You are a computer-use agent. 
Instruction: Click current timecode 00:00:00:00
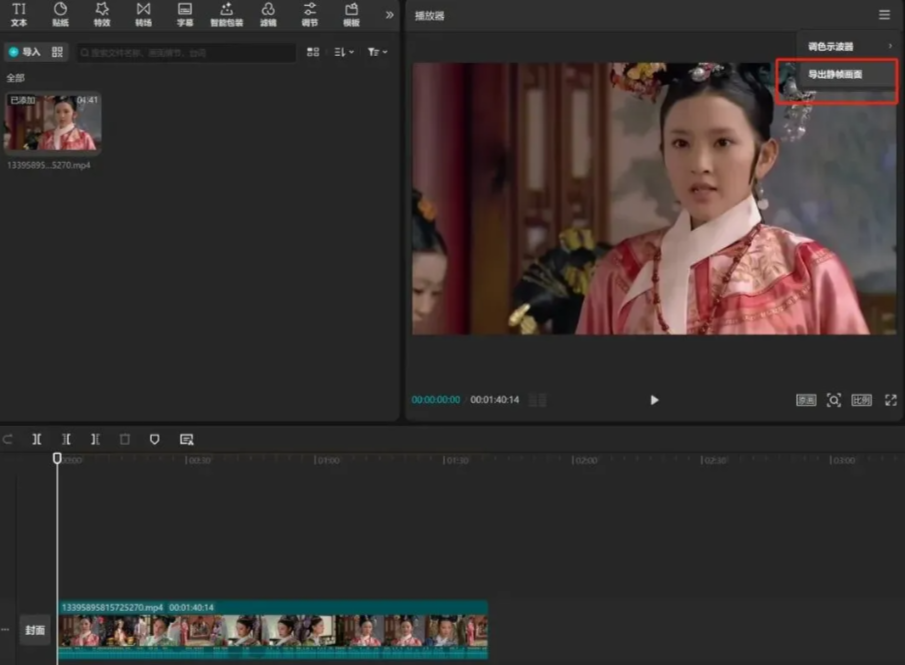pyautogui.click(x=436, y=399)
